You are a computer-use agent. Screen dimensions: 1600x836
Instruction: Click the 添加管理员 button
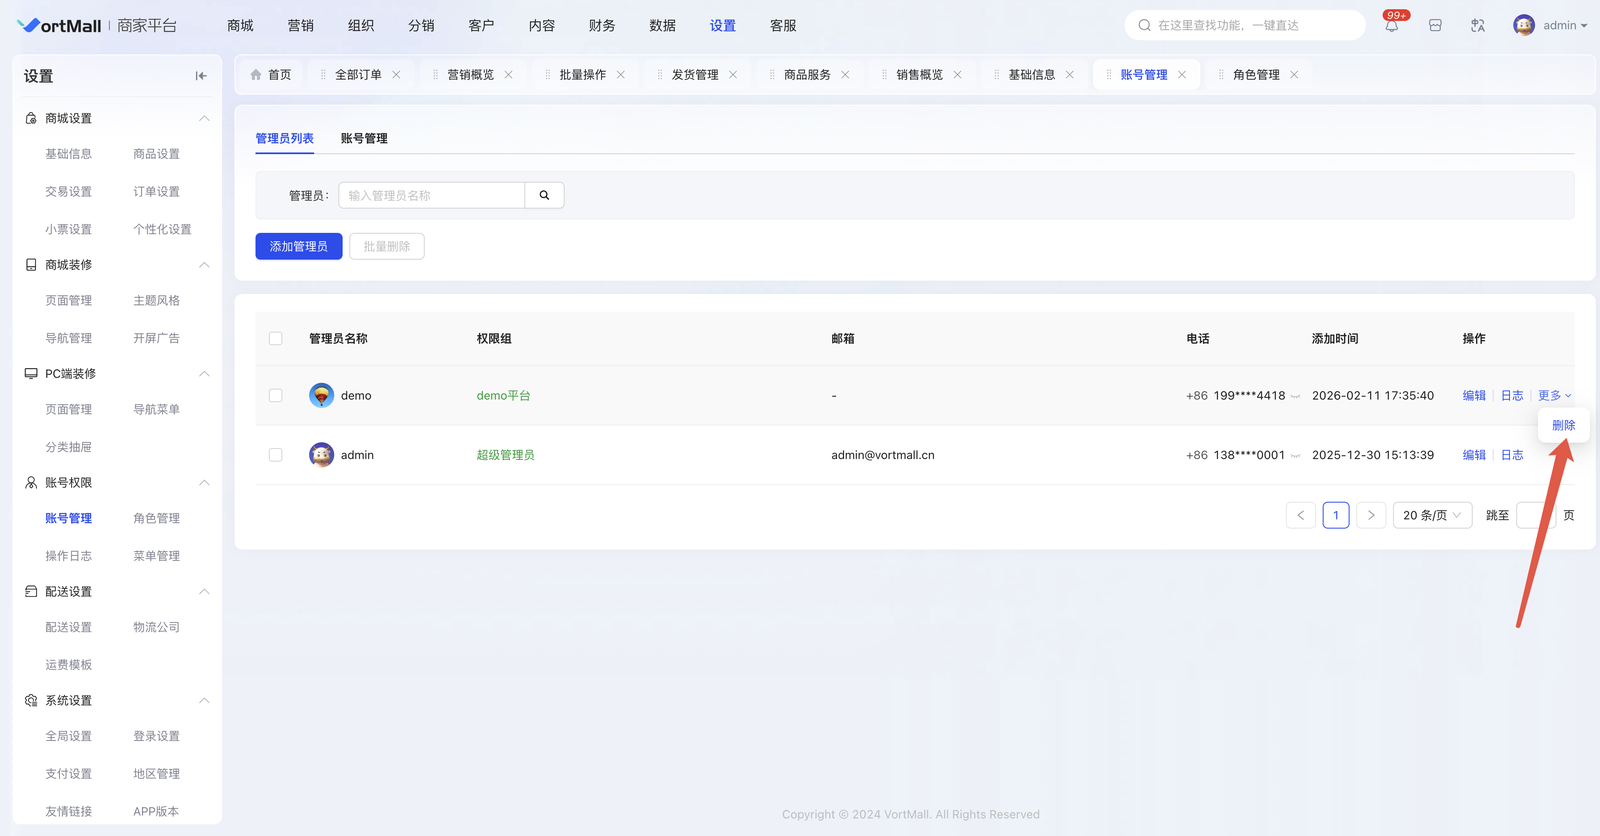(299, 246)
